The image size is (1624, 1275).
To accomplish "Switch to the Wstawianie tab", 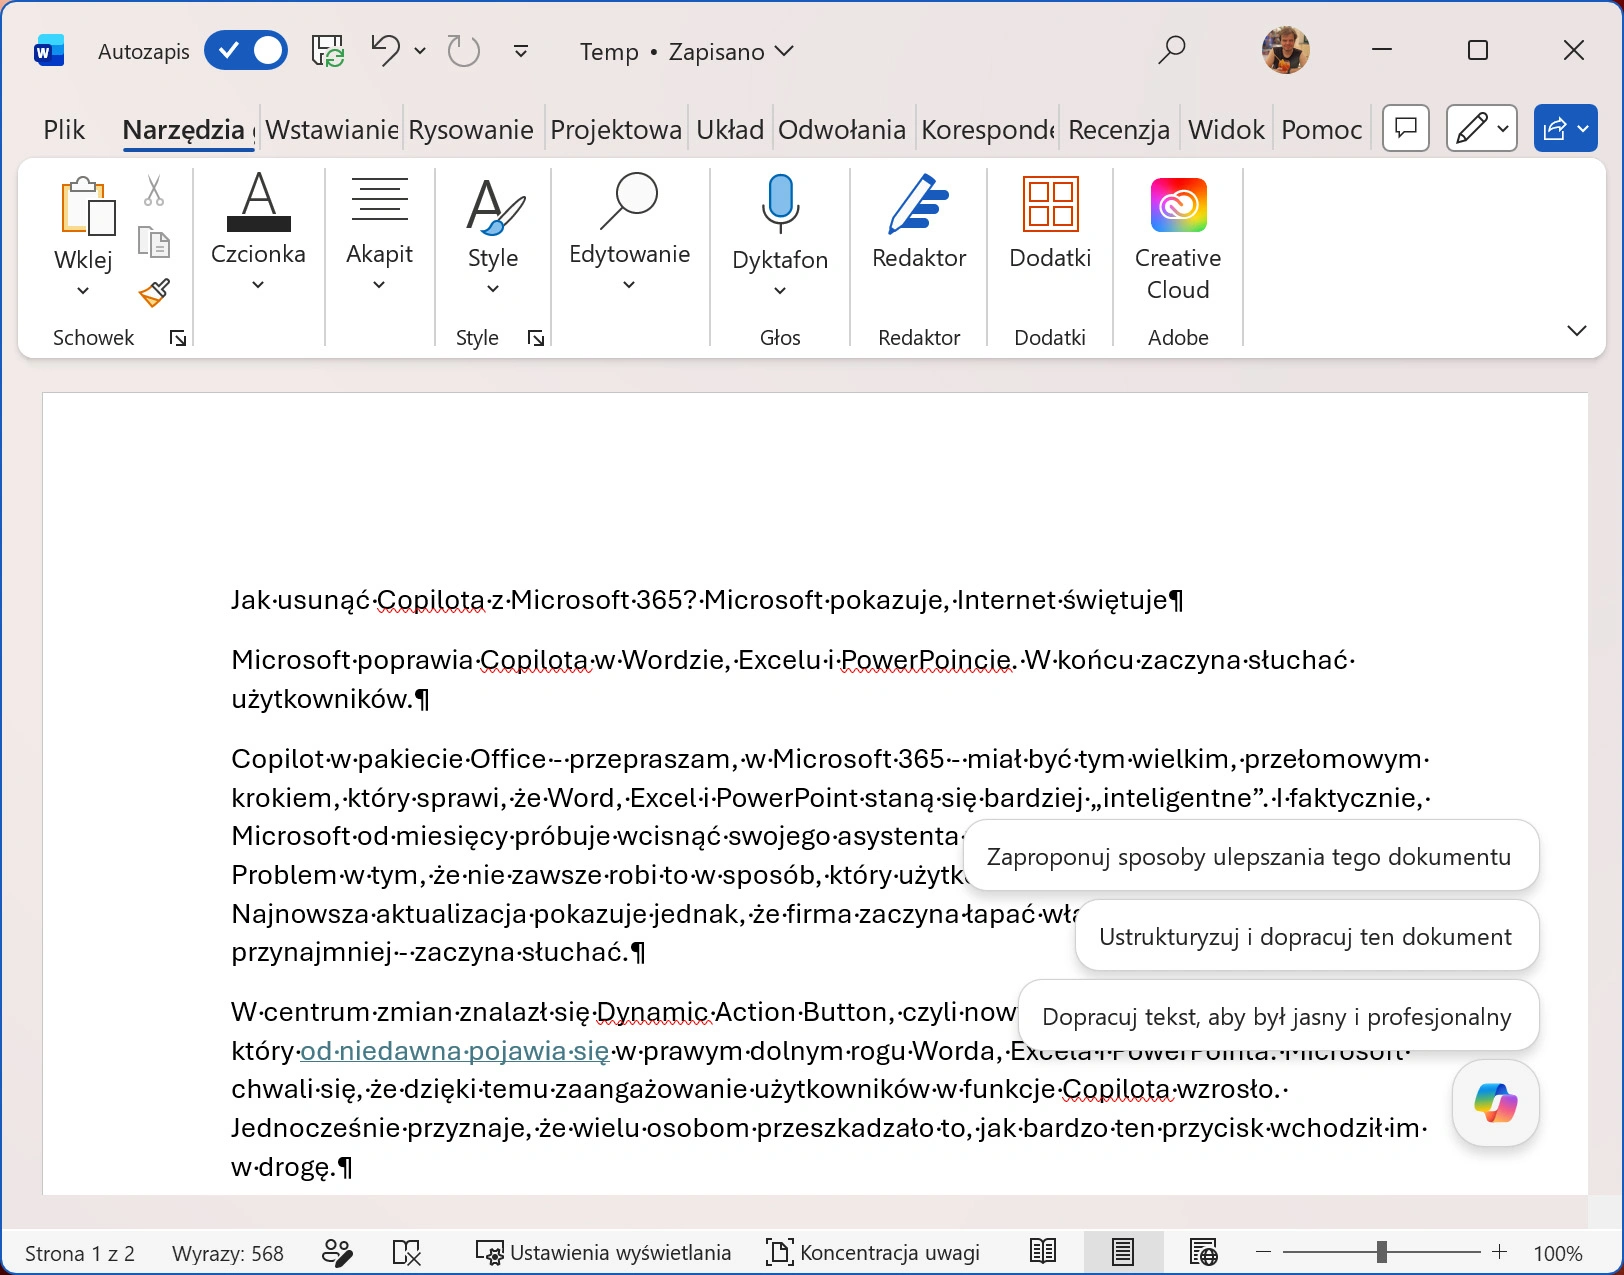I will [331, 130].
